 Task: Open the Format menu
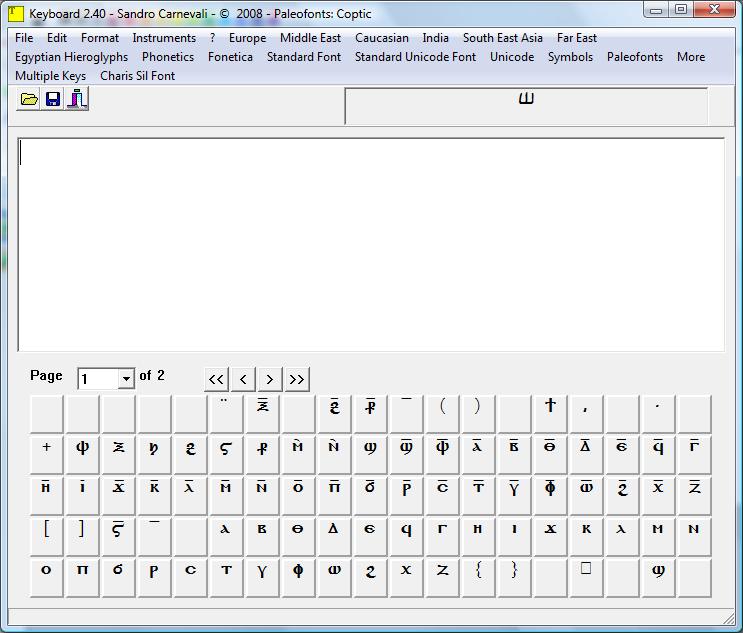(x=100, y=38)
